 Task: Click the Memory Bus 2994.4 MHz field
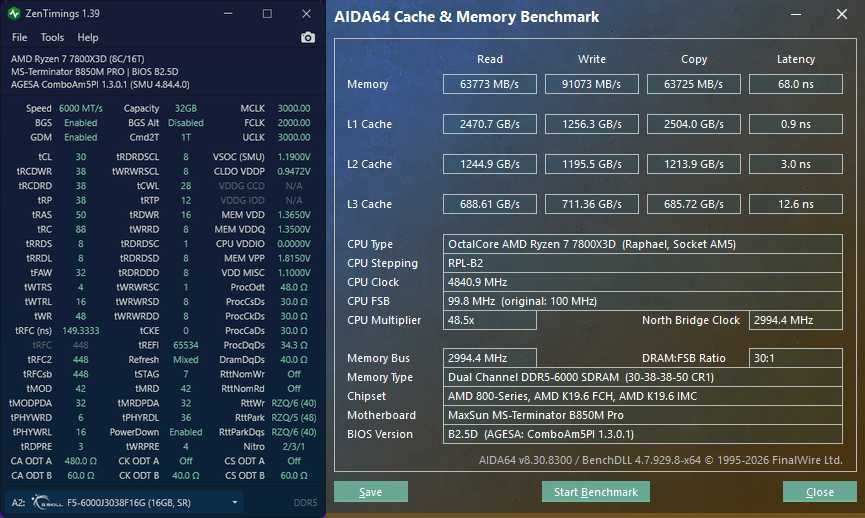tap(490, 358)
